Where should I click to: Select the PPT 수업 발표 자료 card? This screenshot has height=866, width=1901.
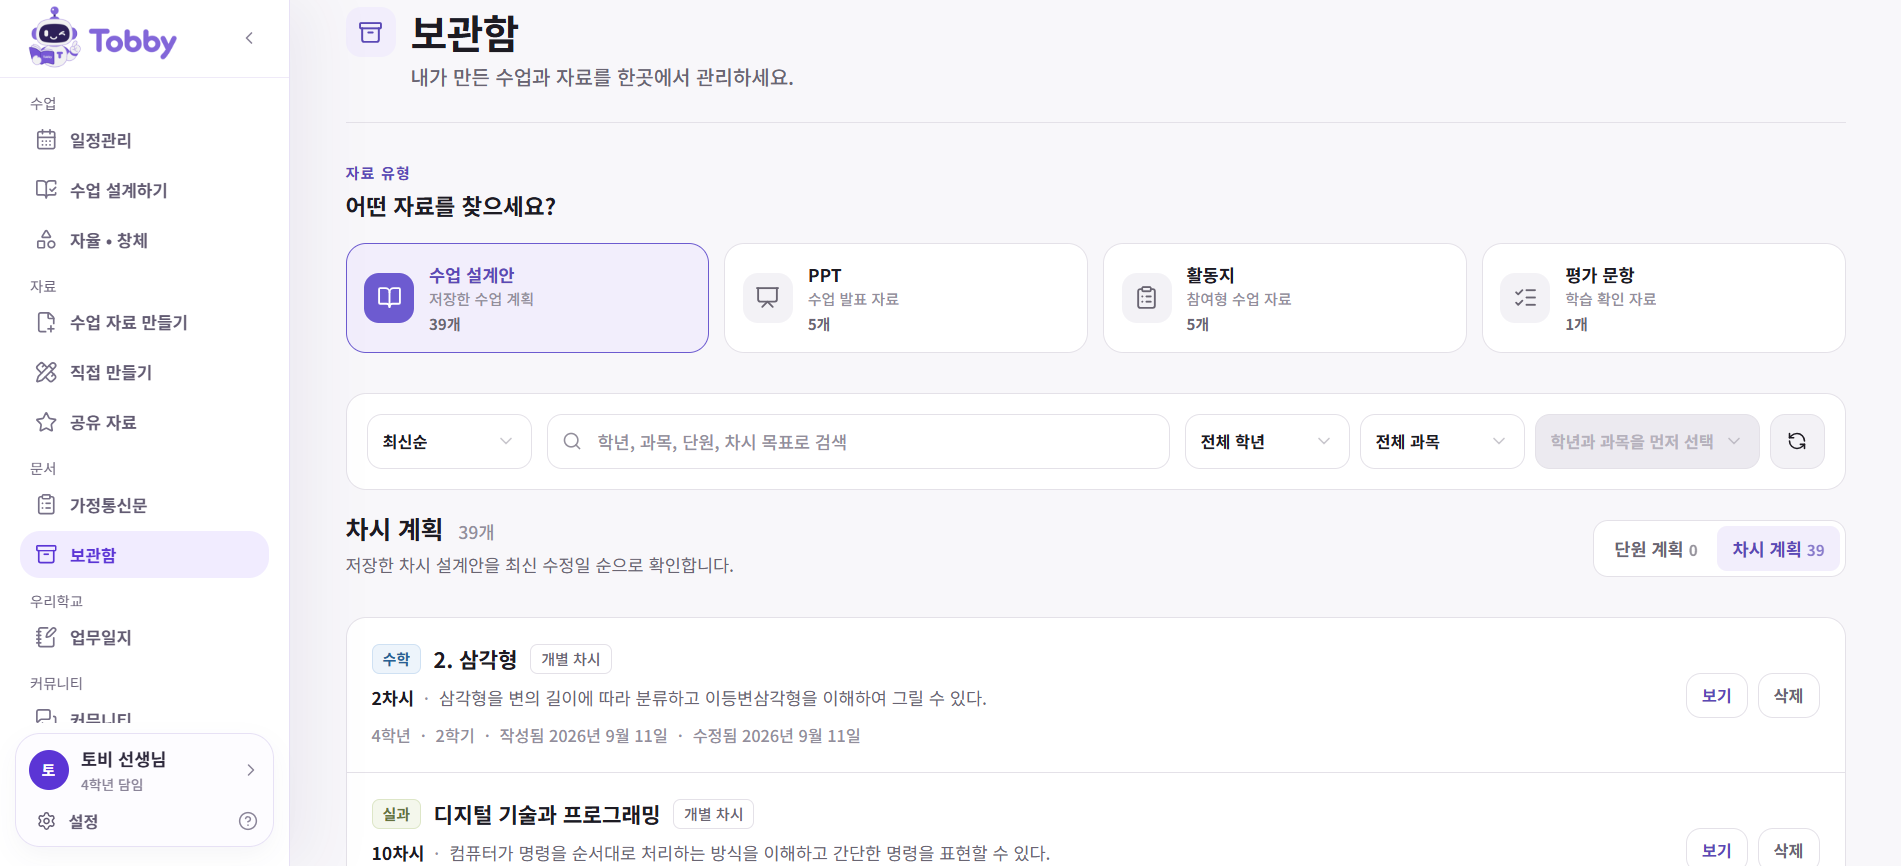click(906, 298)
